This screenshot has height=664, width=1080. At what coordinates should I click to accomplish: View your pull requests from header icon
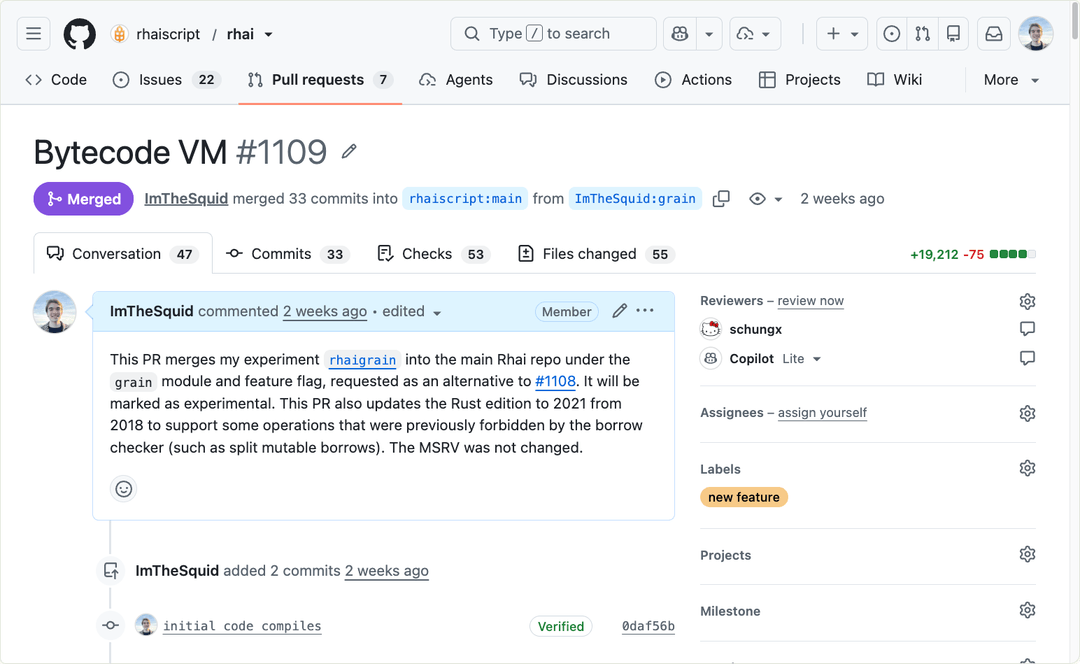pyautogui.click(x=922, y=34)
